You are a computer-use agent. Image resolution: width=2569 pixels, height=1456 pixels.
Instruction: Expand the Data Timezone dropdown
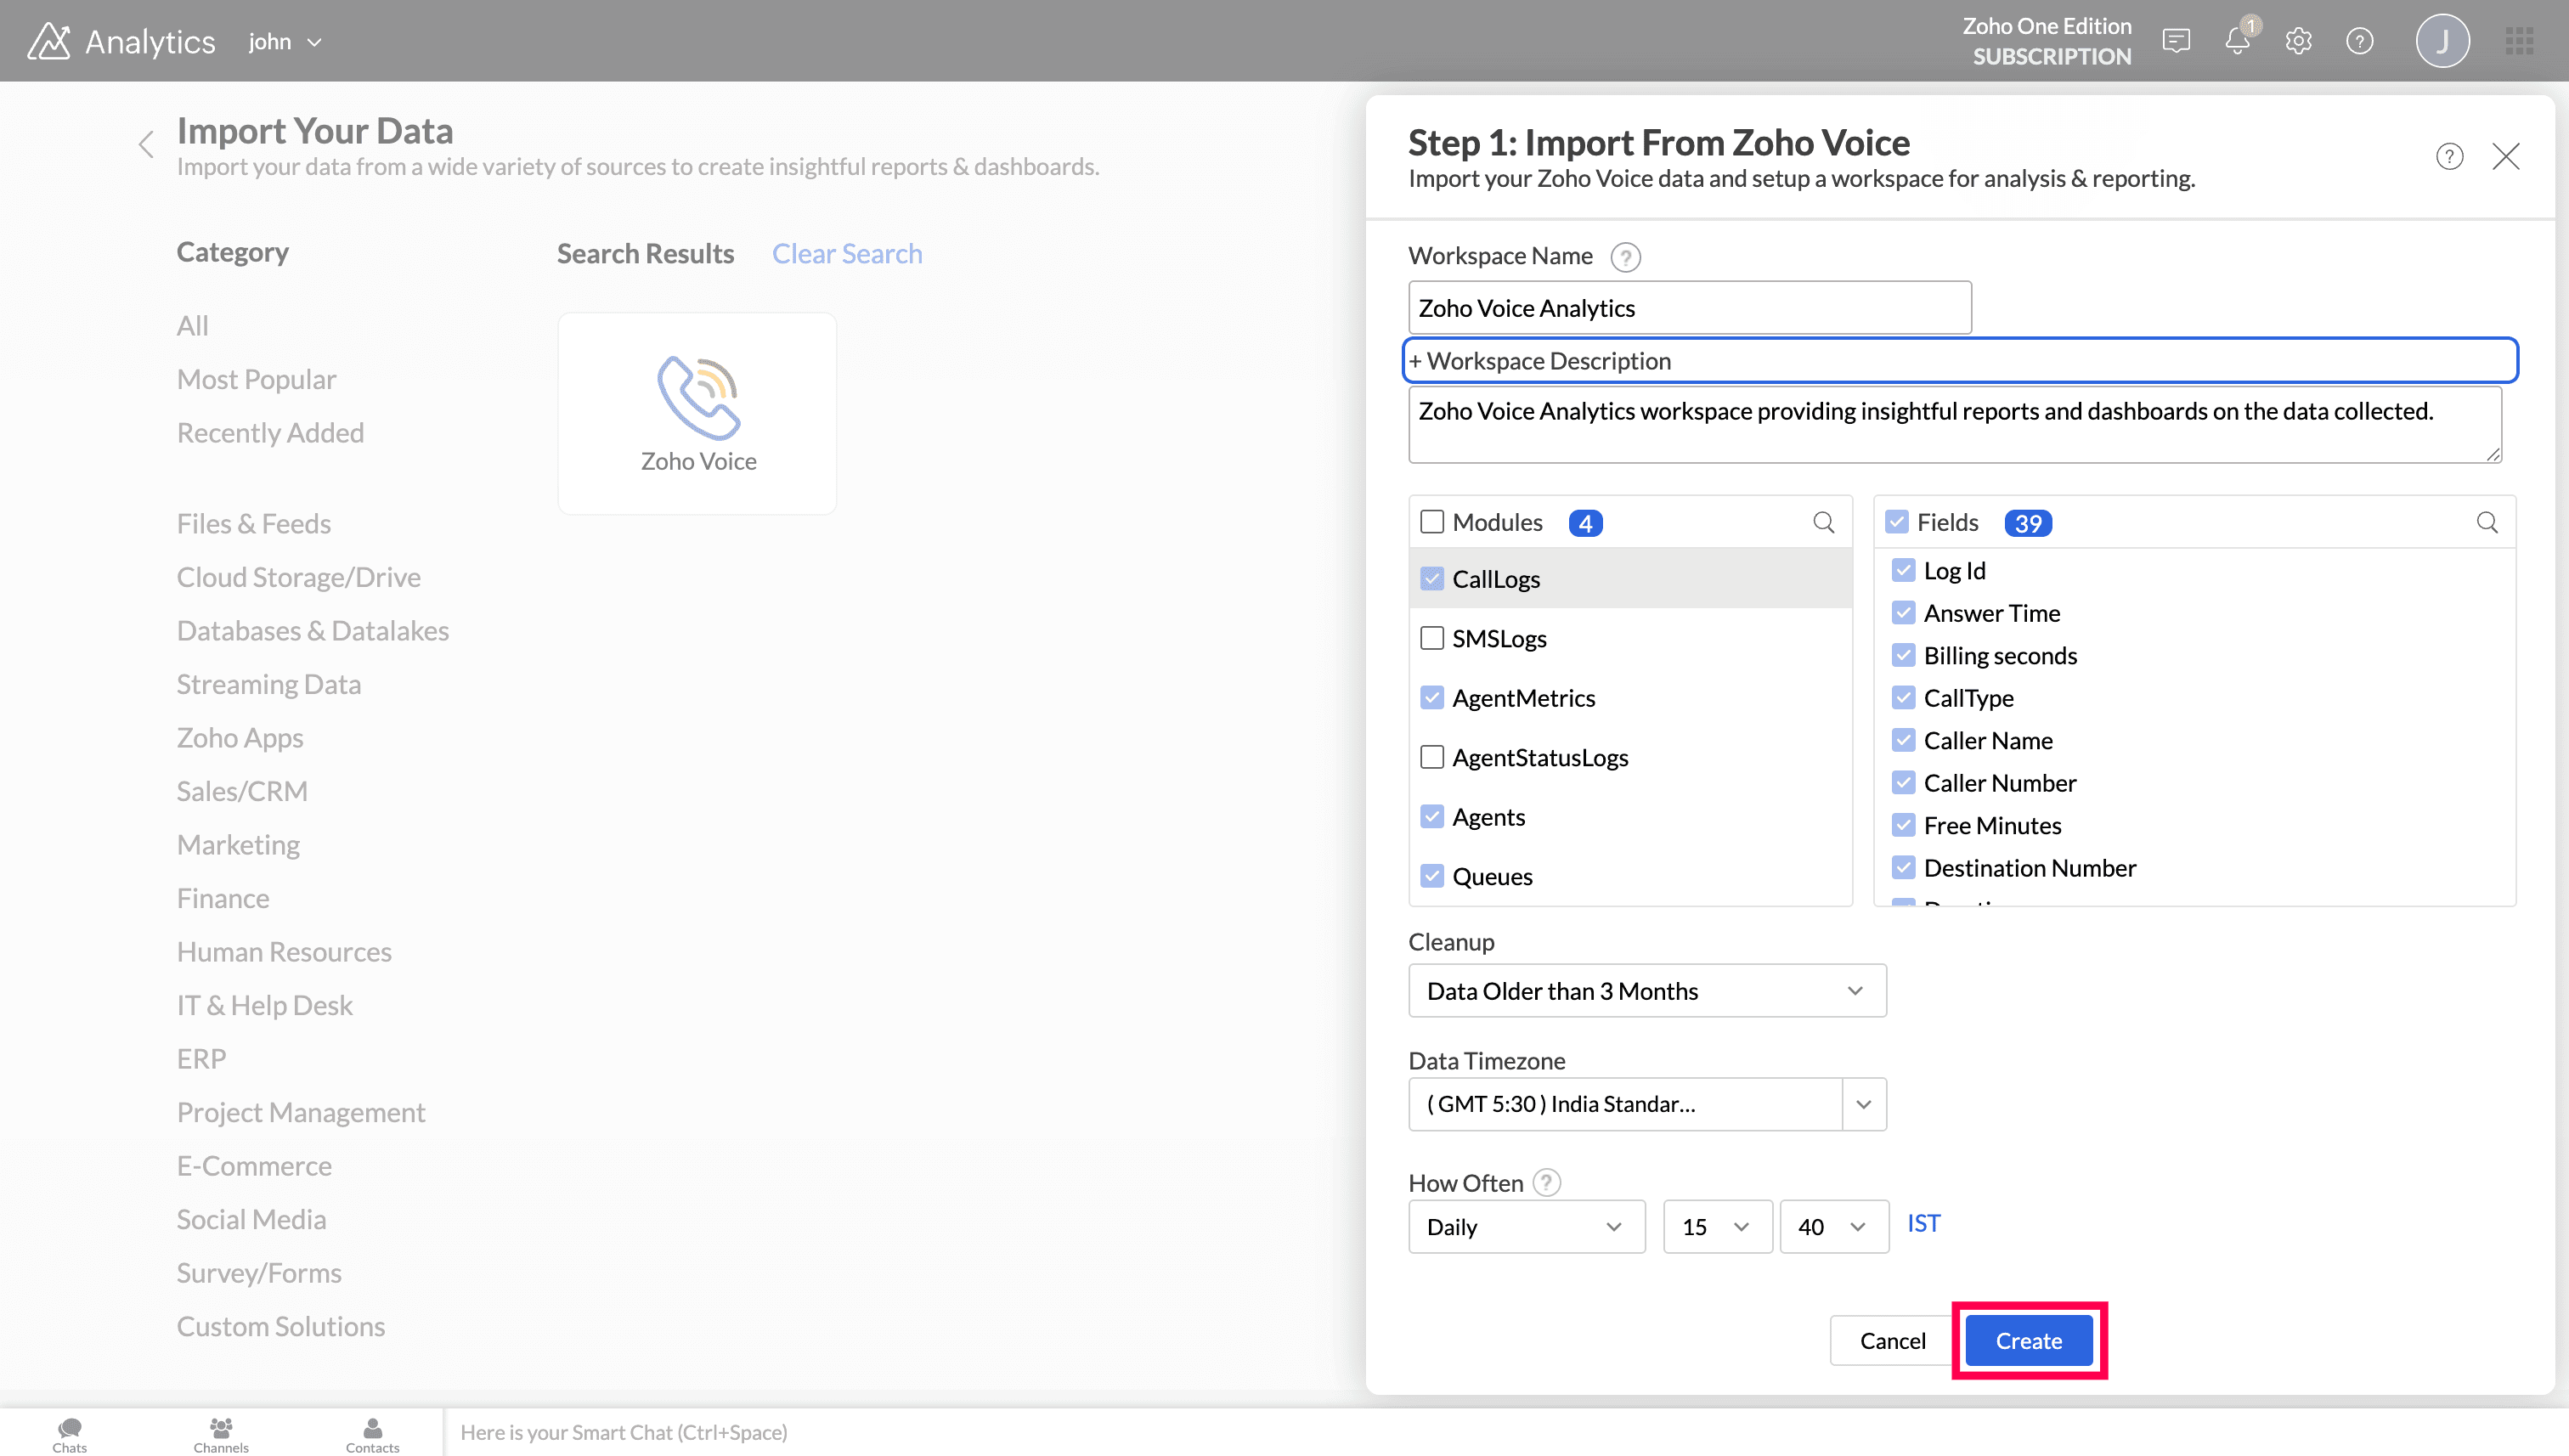(x=1863, y=1104)
